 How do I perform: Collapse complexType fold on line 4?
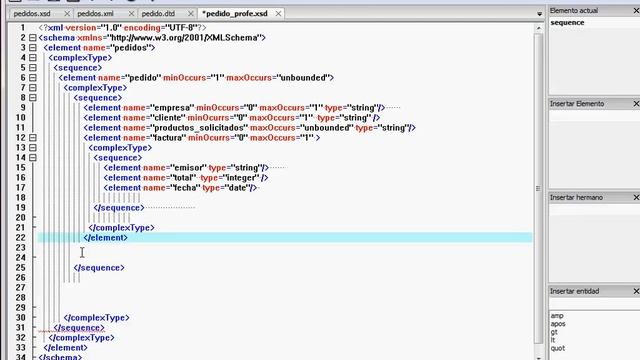(x=33, y=58)
